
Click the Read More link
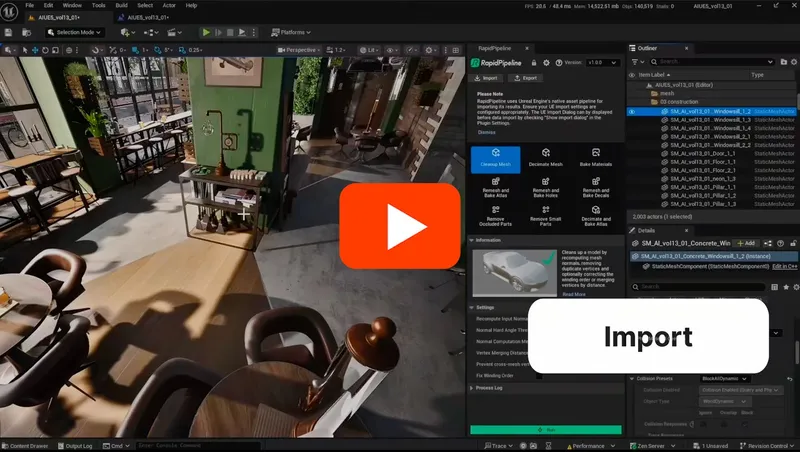(573, 294)
